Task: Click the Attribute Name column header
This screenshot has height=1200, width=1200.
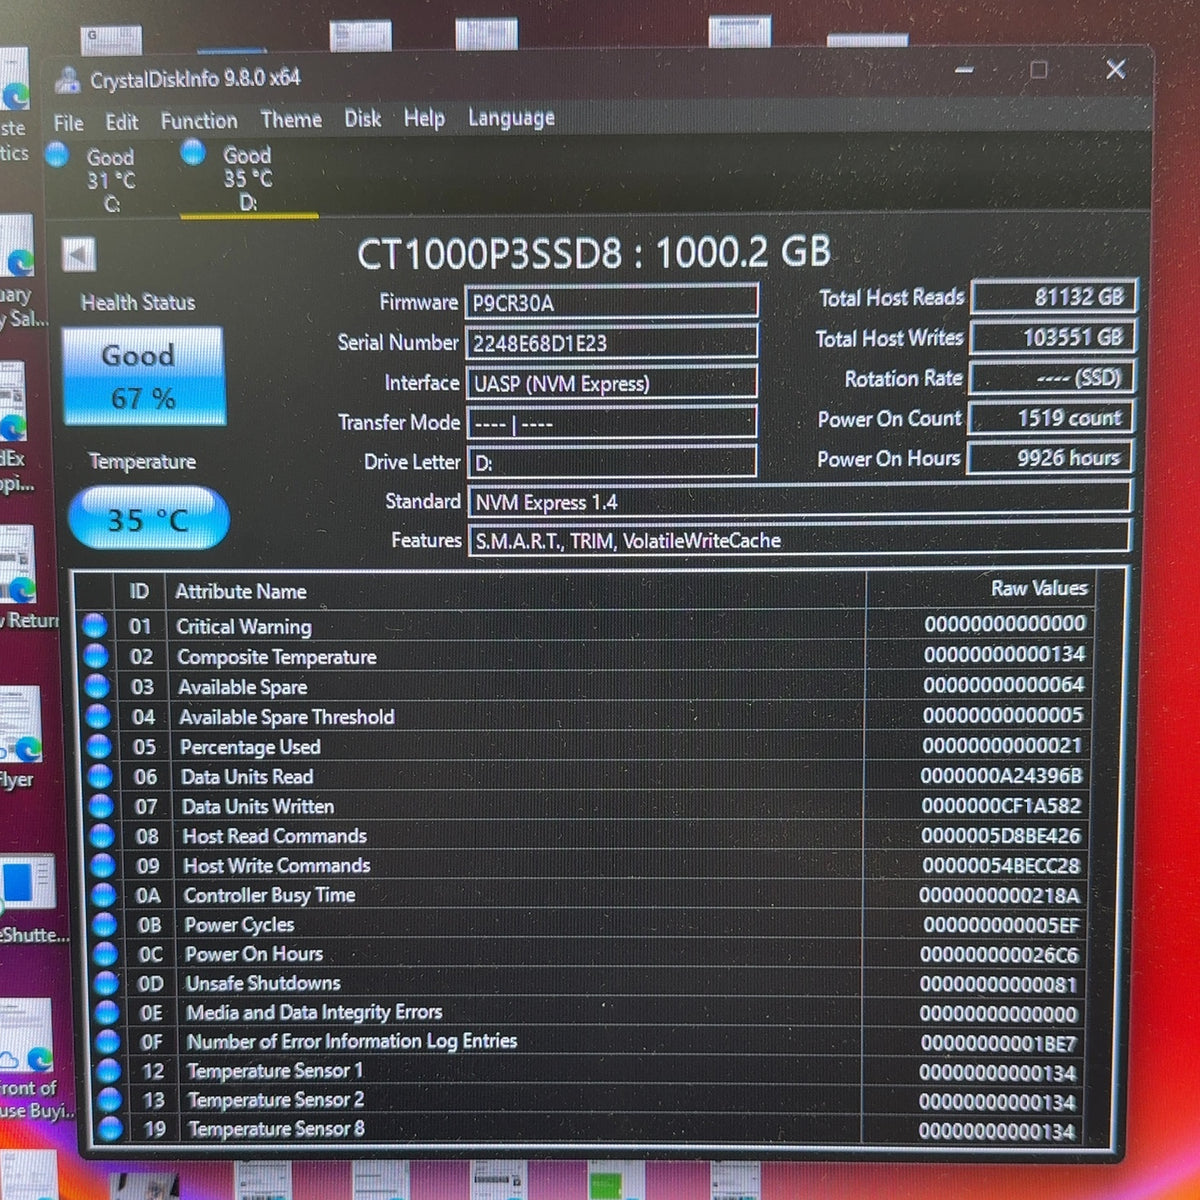Action: 241,592
